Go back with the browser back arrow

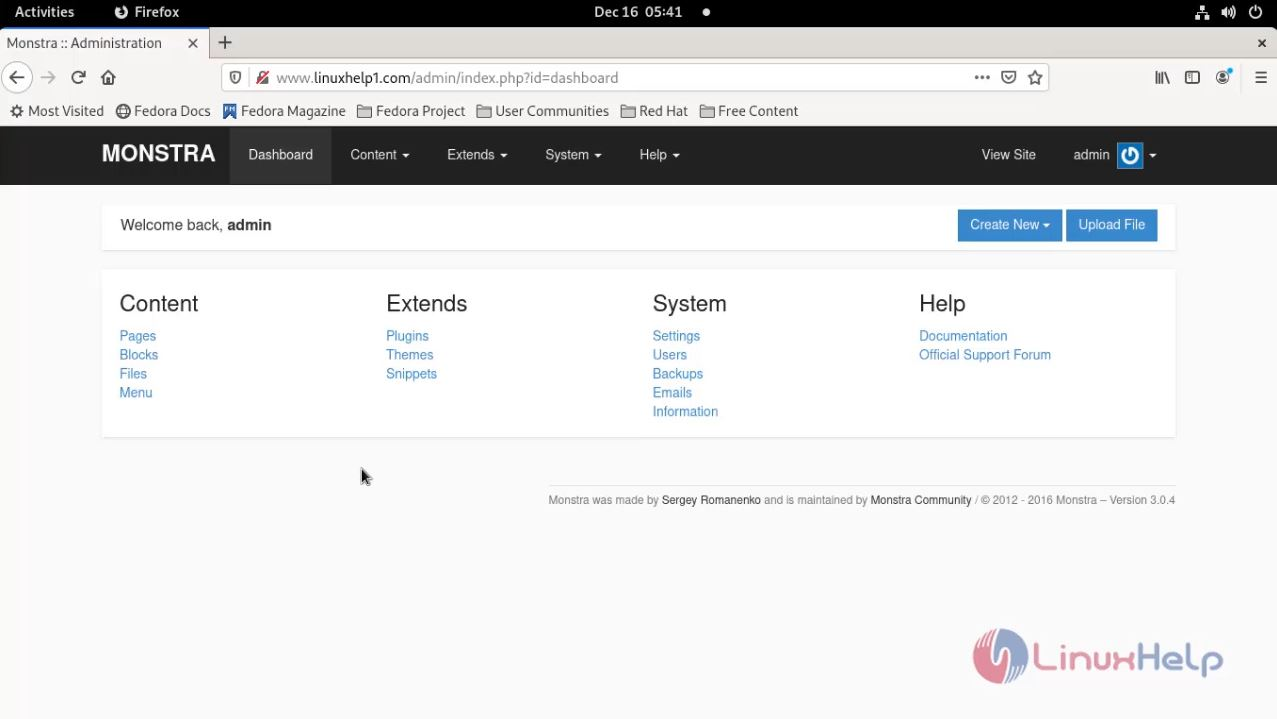[x=17, y=77]
